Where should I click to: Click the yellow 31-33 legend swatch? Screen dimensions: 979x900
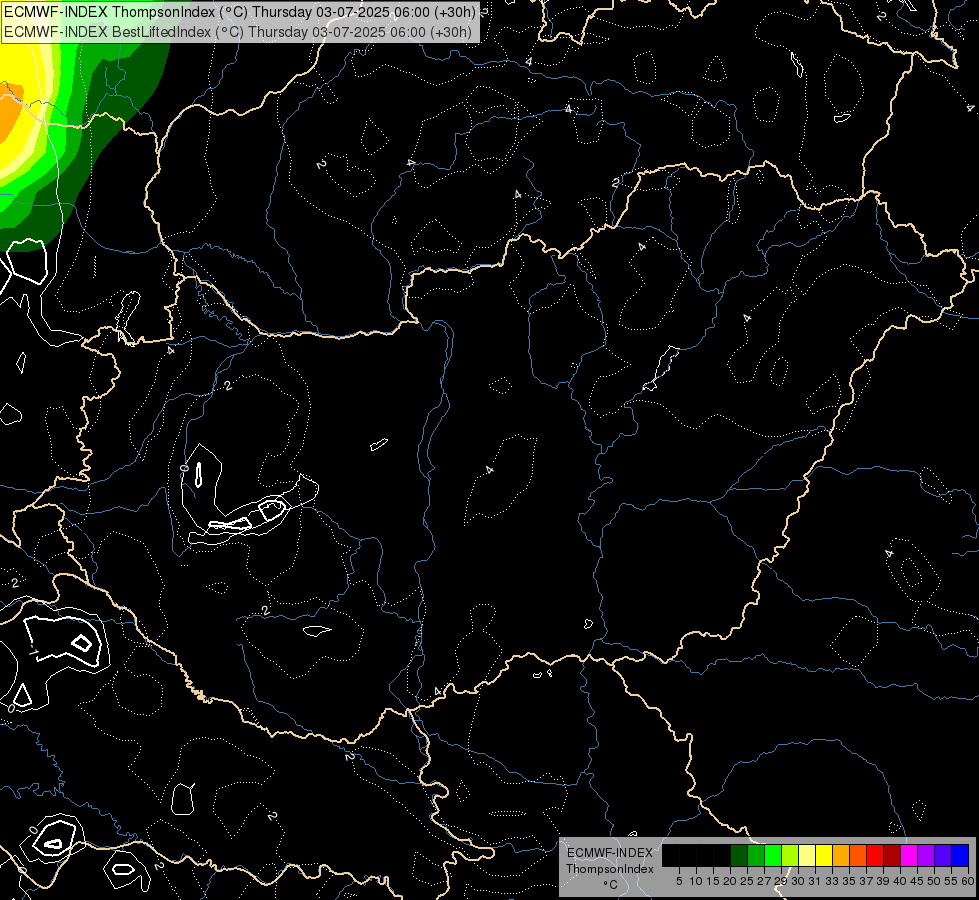pyautogui.click(x=824, y=855)
